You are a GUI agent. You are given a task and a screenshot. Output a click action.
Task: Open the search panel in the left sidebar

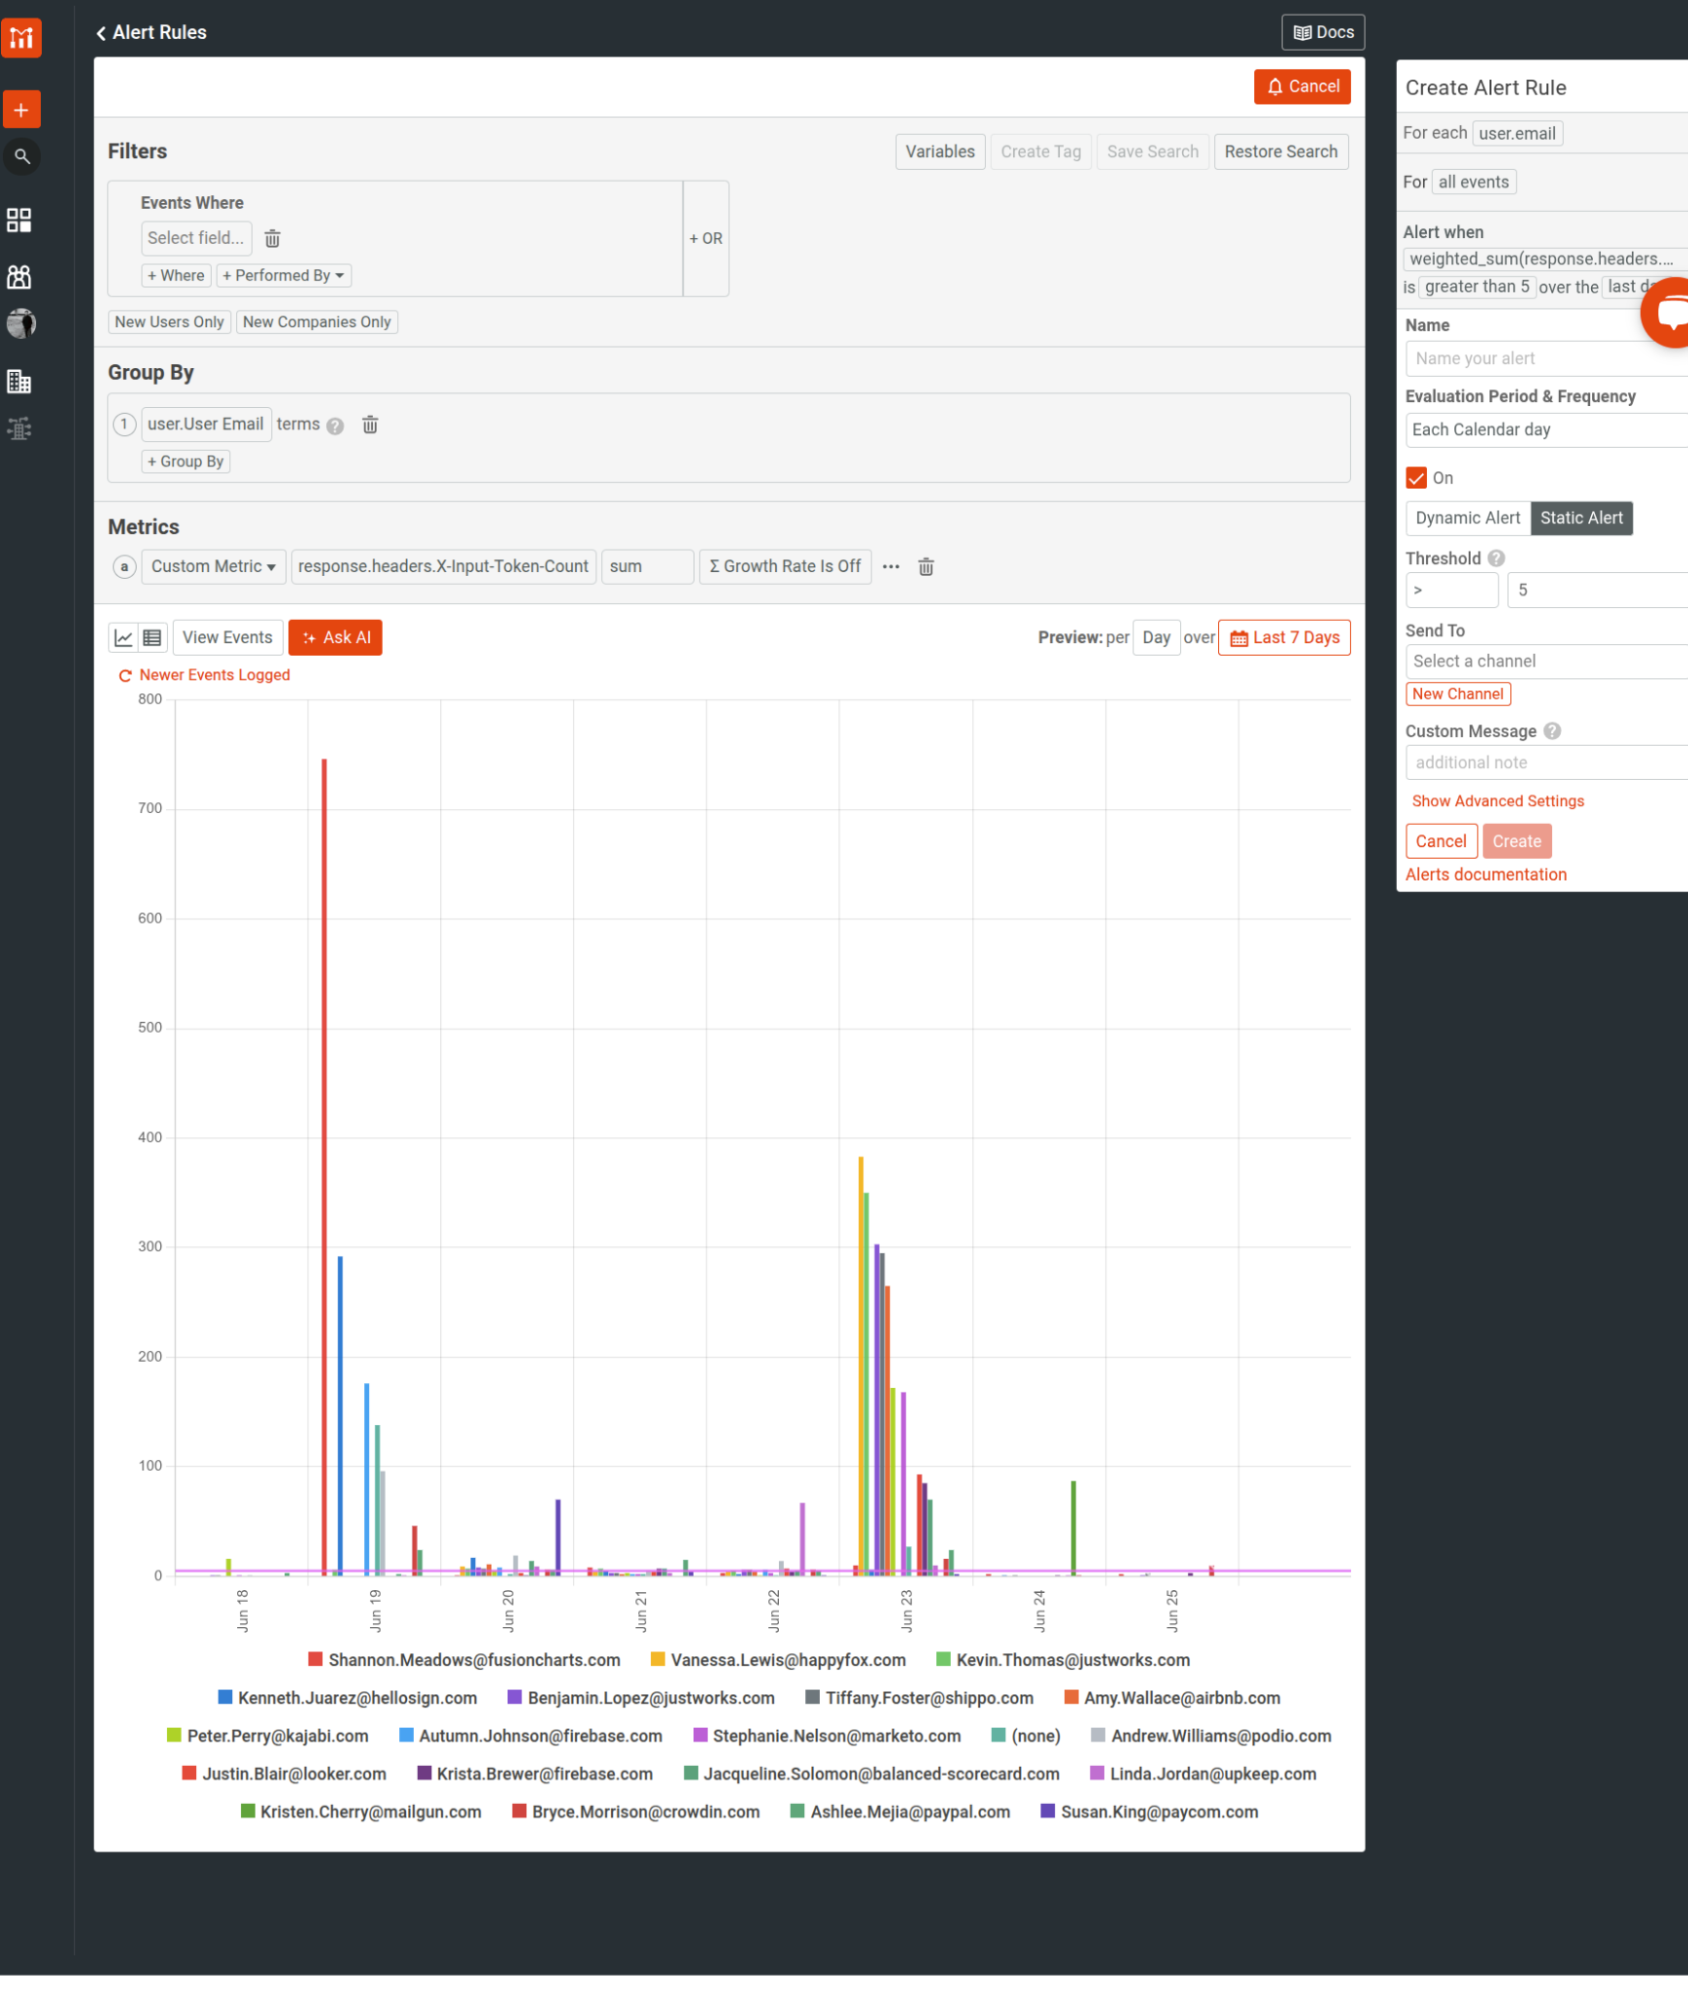(x=21, y=156)
